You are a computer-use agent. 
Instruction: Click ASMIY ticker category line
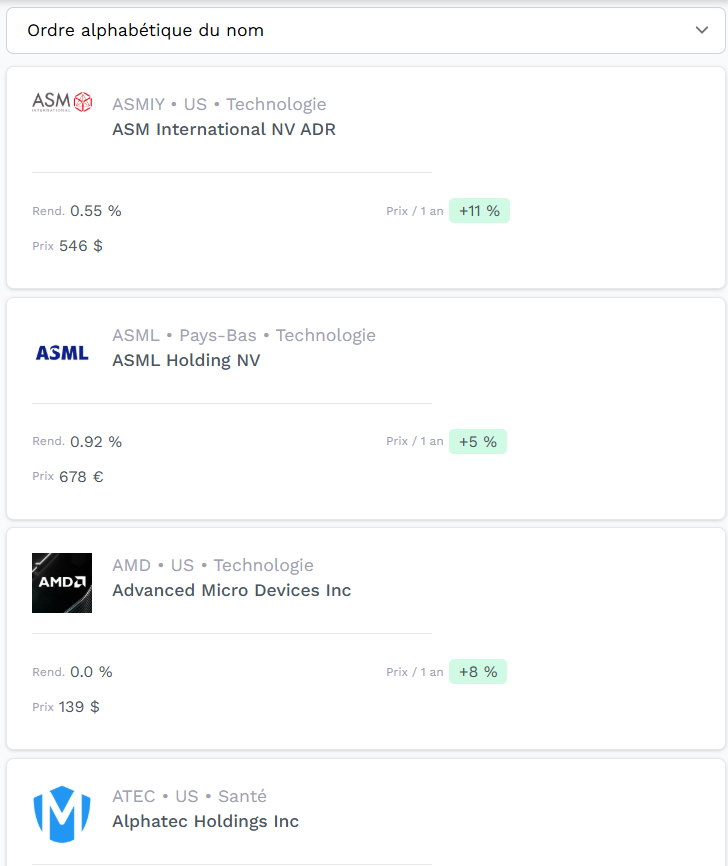point(219,104)
